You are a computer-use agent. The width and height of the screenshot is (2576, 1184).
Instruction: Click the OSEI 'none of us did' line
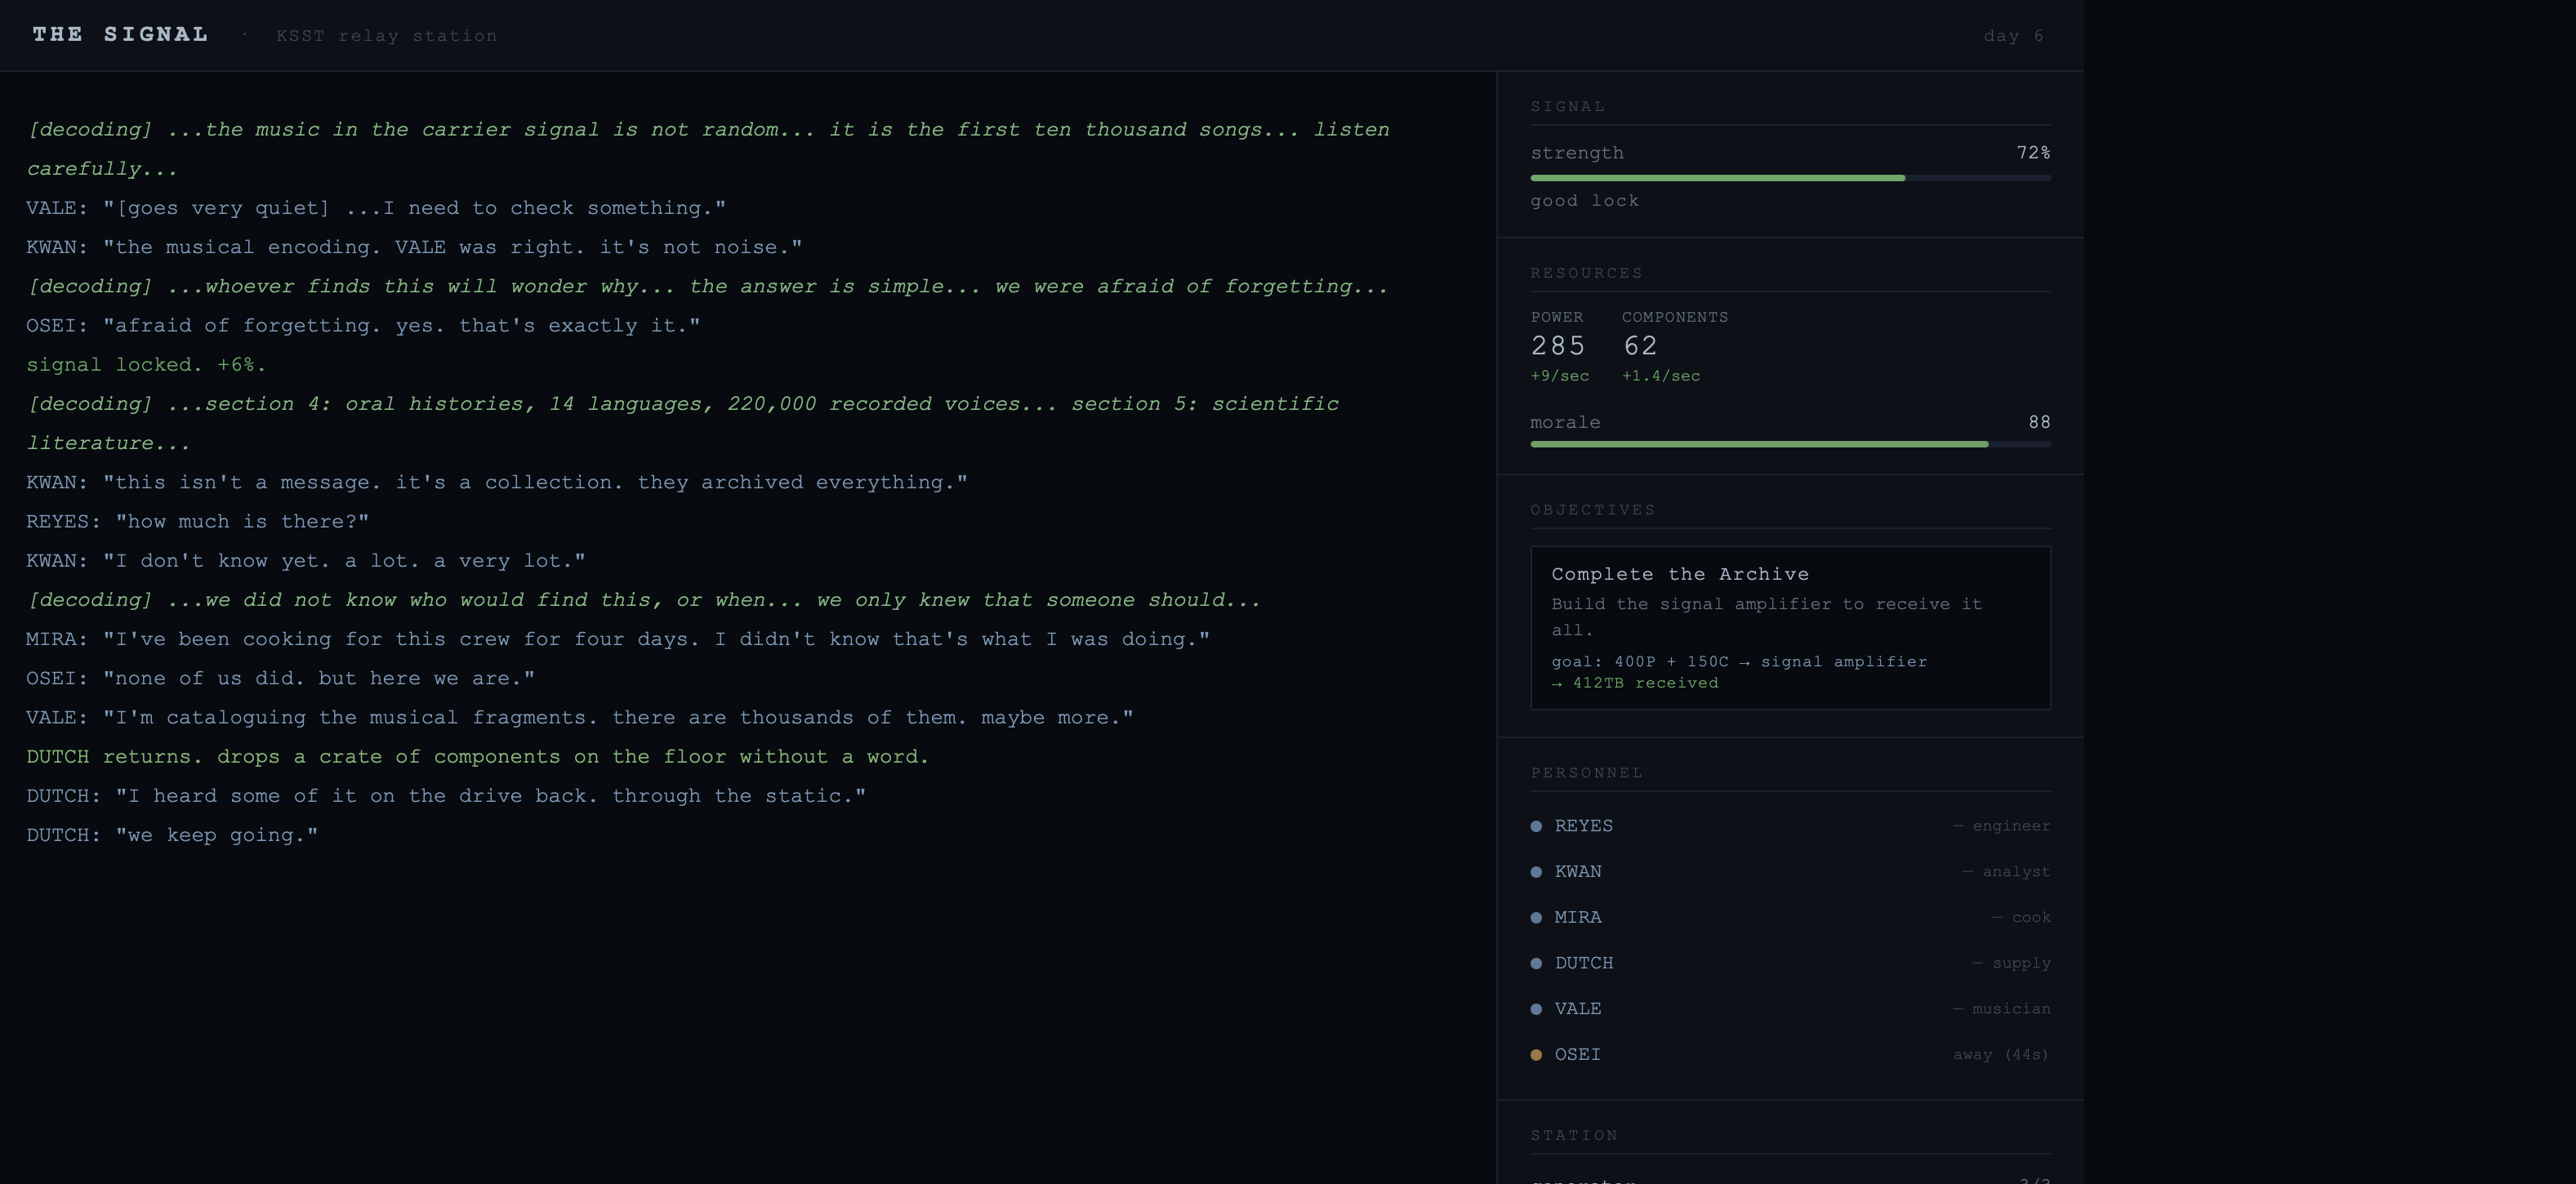(280, 679)
